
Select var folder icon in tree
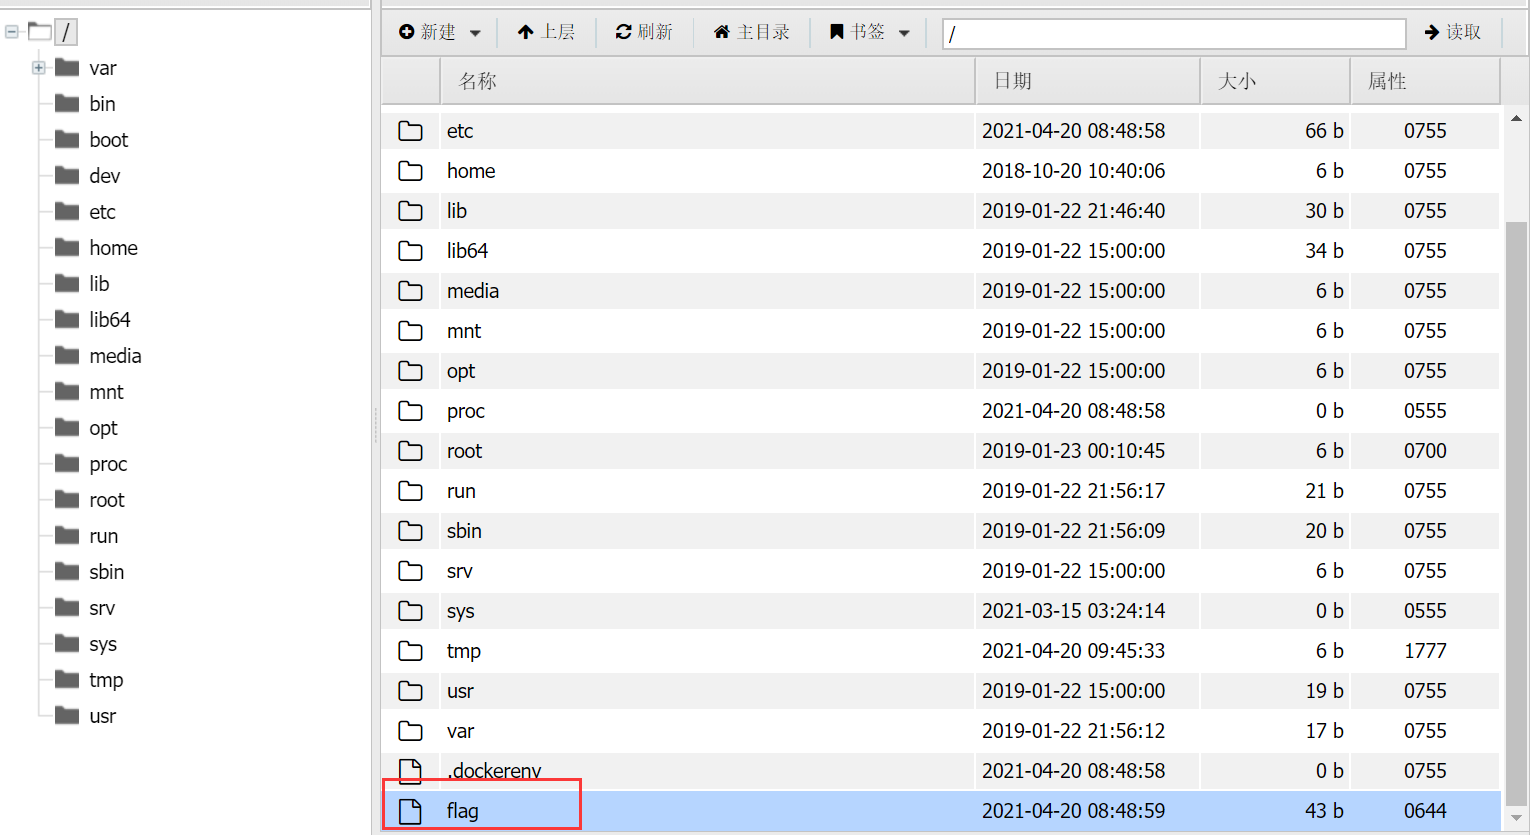coord(67,67)
